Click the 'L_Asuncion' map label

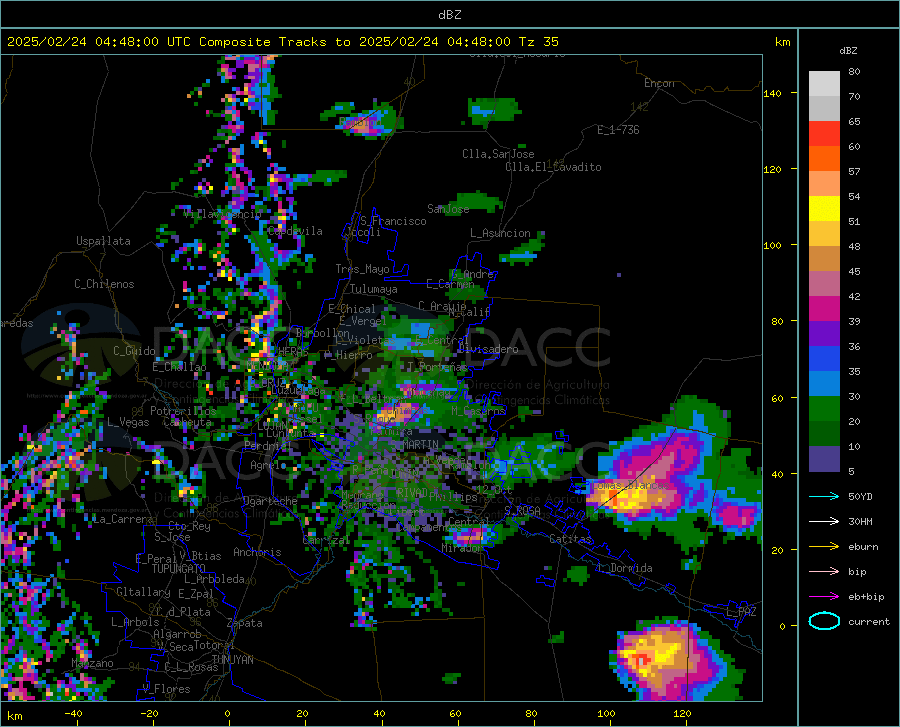[500, 233]
